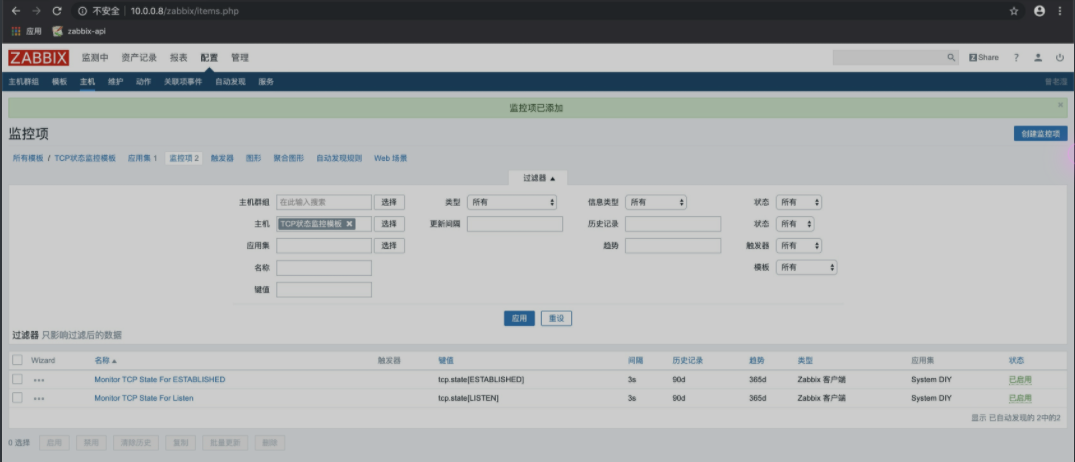The width and height of the screenshot is (1075, 462).
Task: Click the 重设 filter button
Action: (x=556, y=319)
